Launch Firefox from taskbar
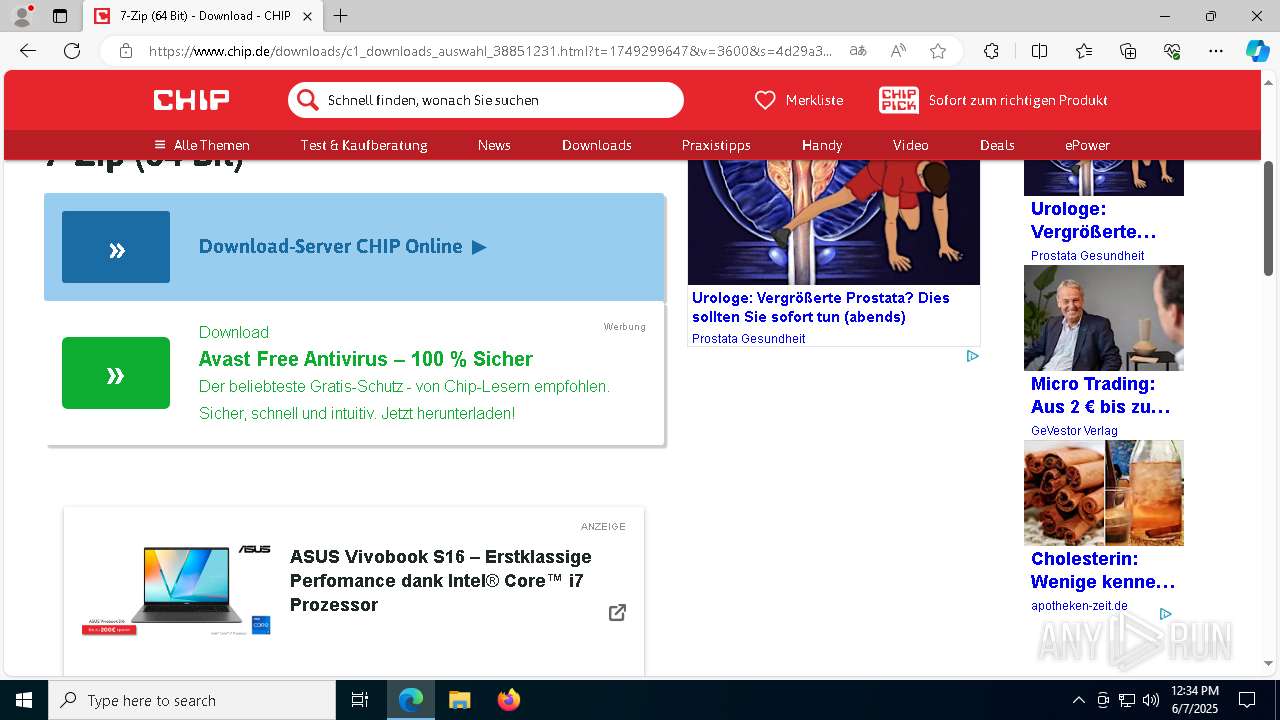1280x720 pixels. click(x=509, y=700)
